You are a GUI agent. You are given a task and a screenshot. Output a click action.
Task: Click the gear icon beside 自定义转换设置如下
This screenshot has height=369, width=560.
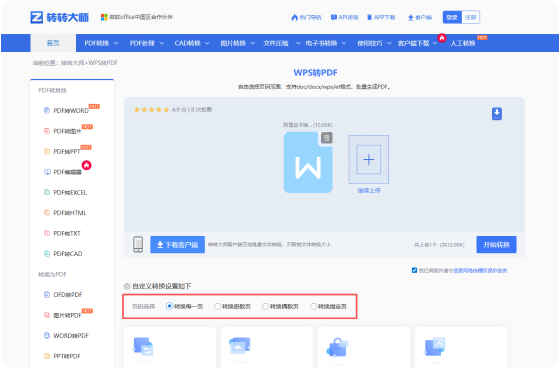coord(127,286)
